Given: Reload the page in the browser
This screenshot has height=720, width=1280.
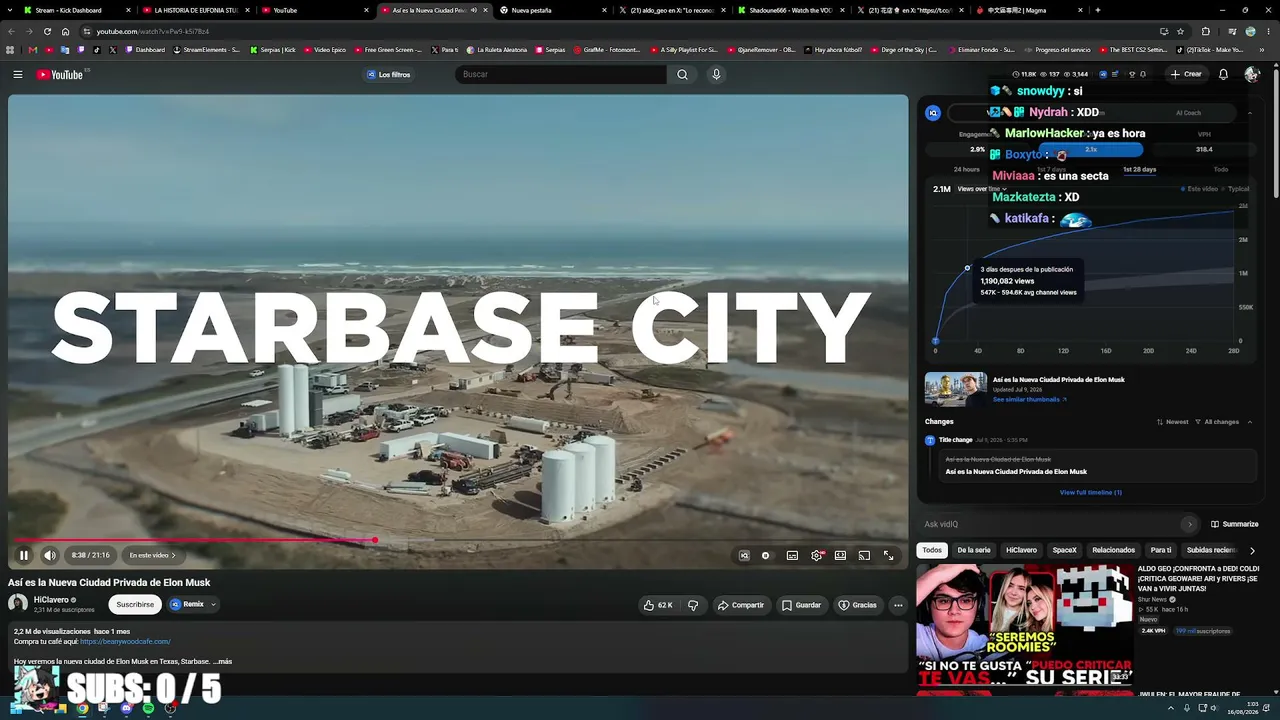Looking at the screenshot, I should [47, 31].
